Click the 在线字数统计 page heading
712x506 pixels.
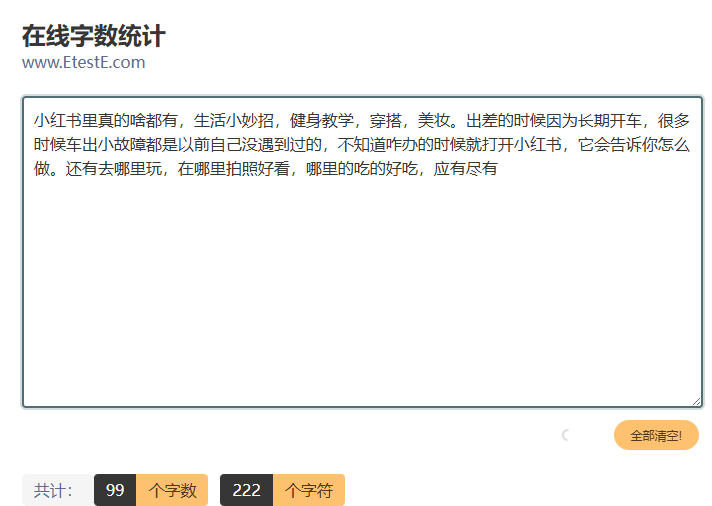pos(94,36)
